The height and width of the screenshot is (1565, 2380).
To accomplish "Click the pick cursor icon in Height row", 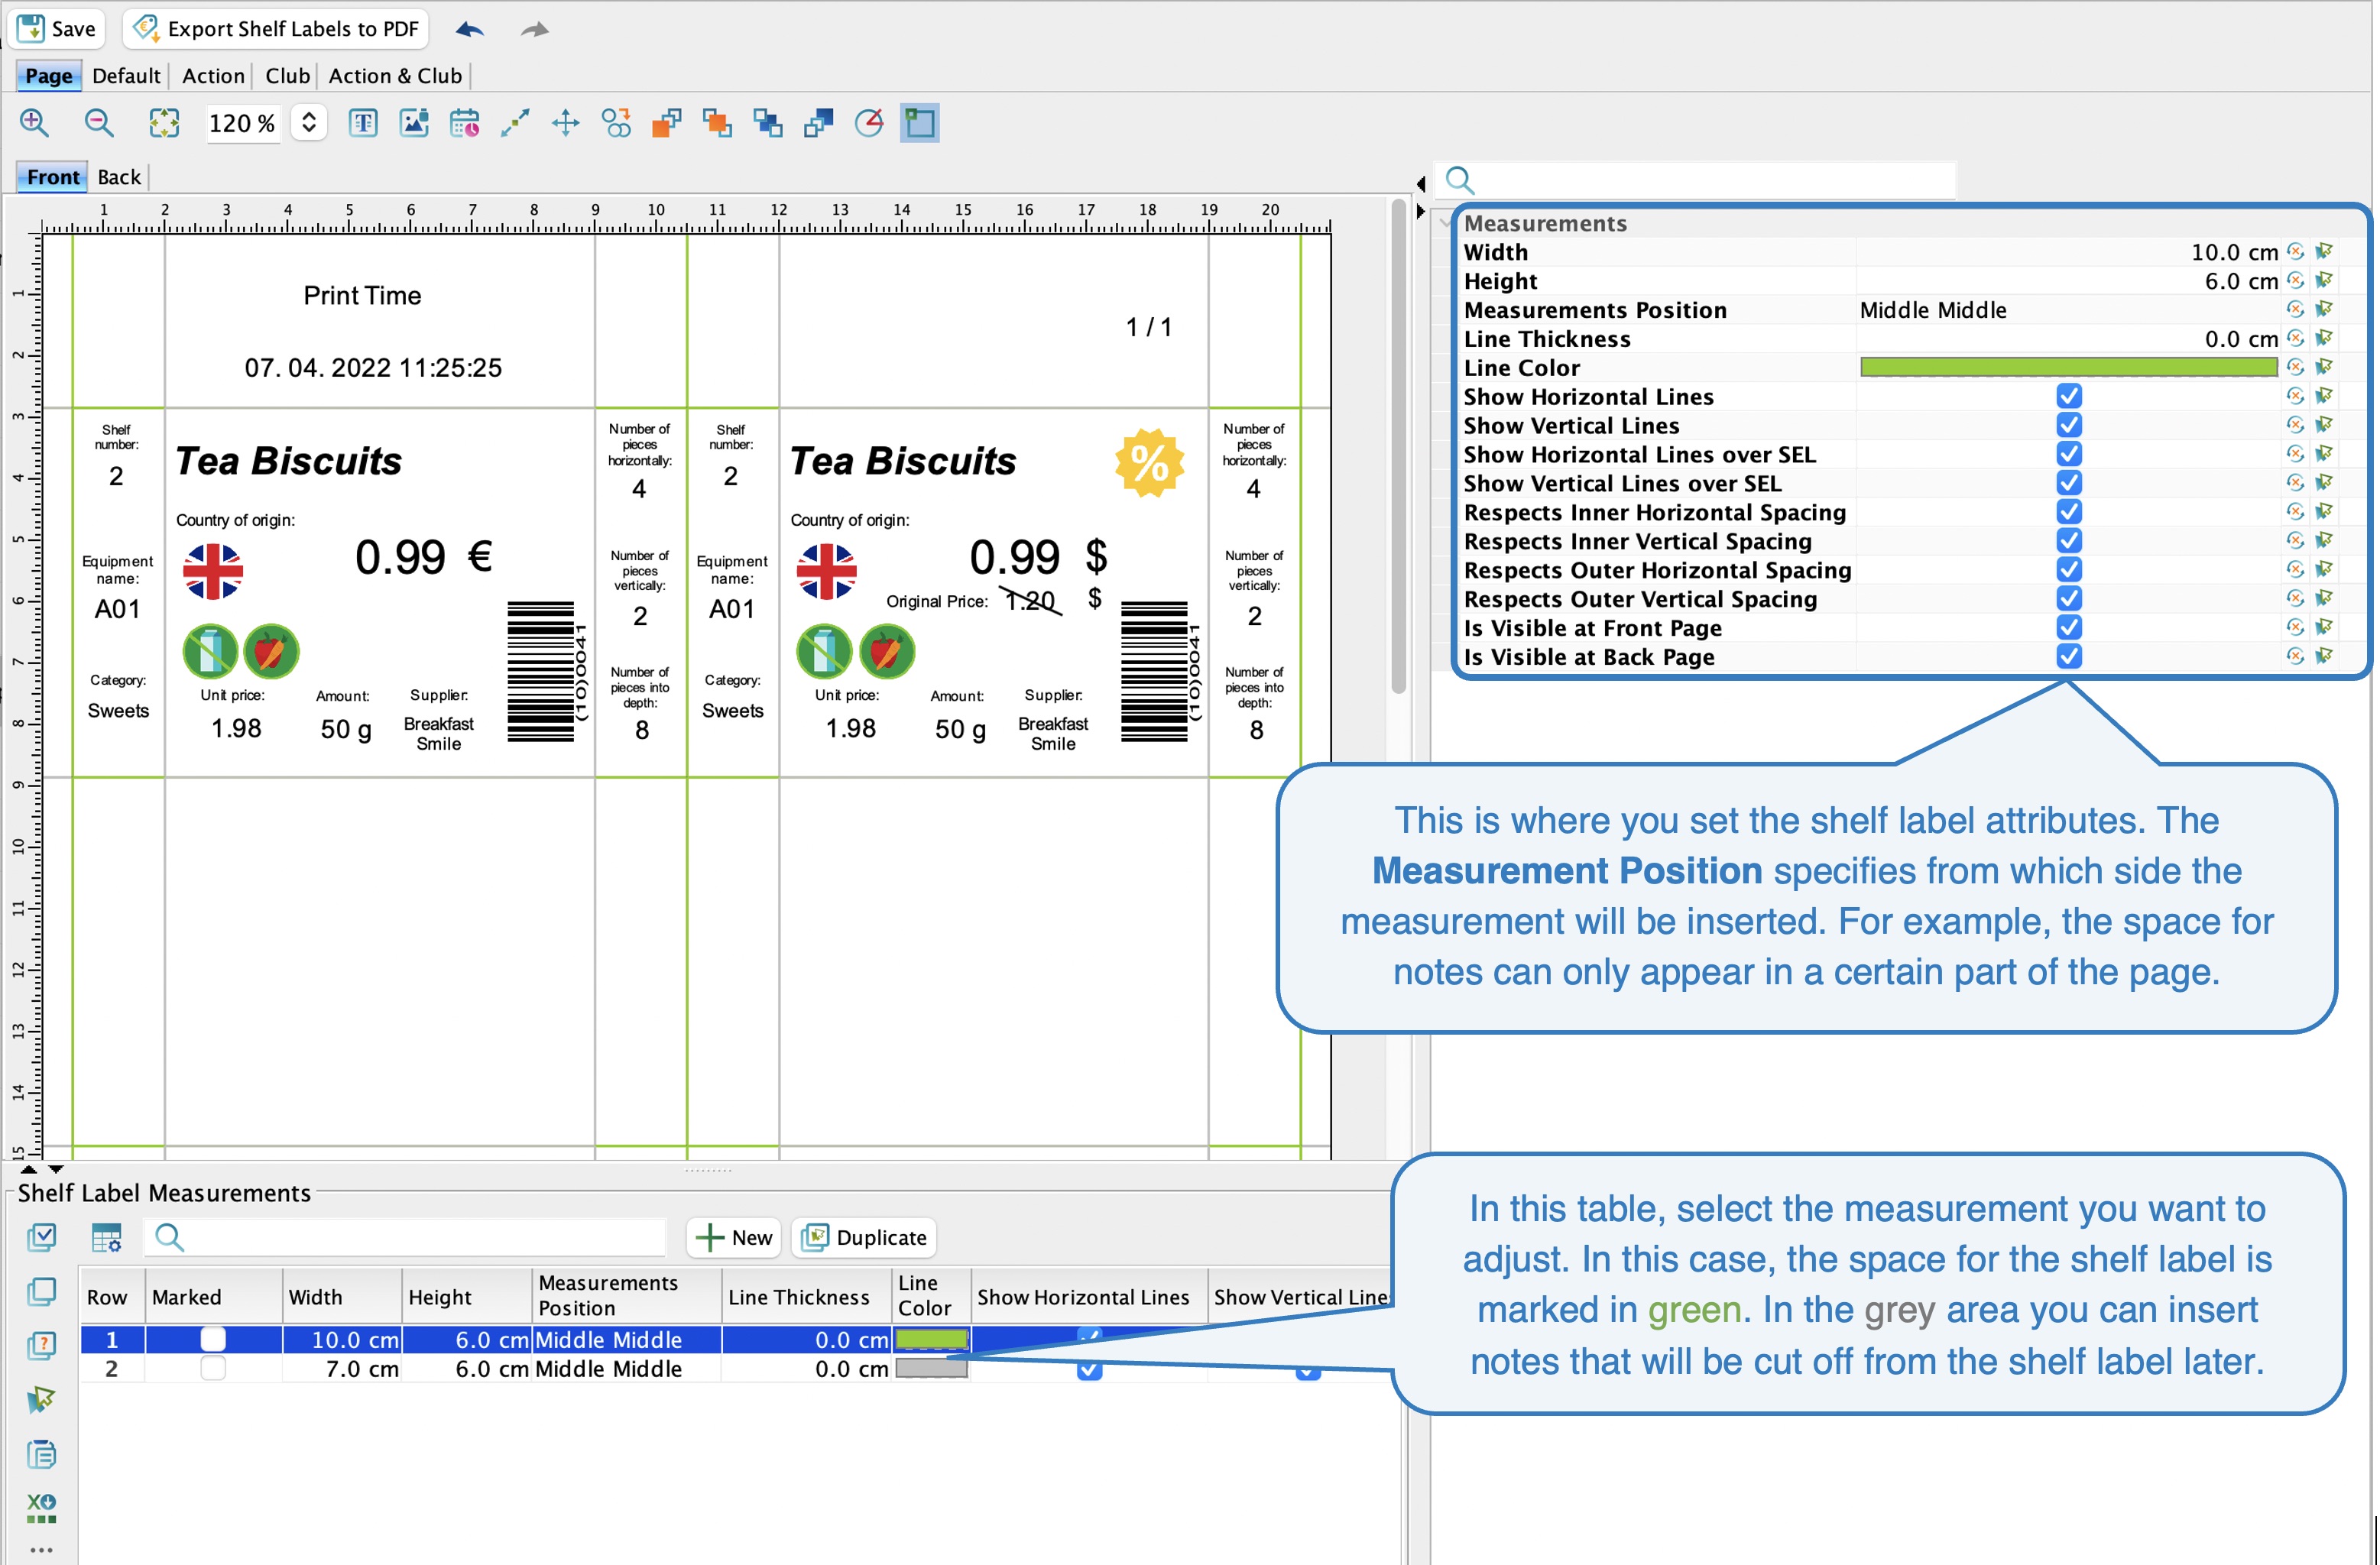I will (2326, 281).
